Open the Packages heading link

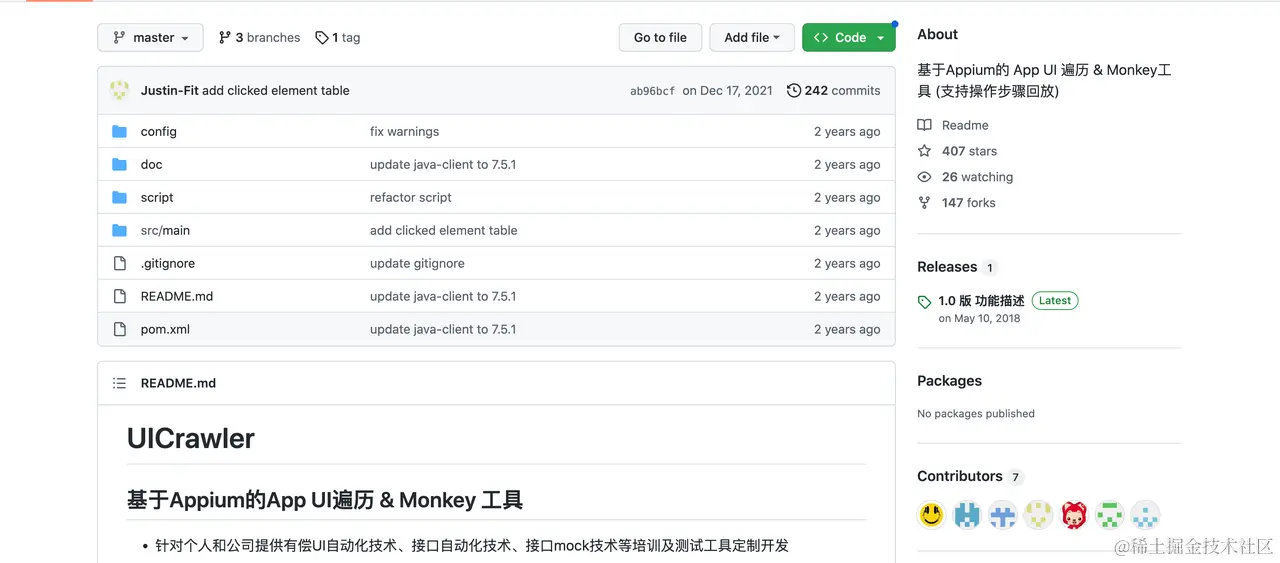coord(949,381)
